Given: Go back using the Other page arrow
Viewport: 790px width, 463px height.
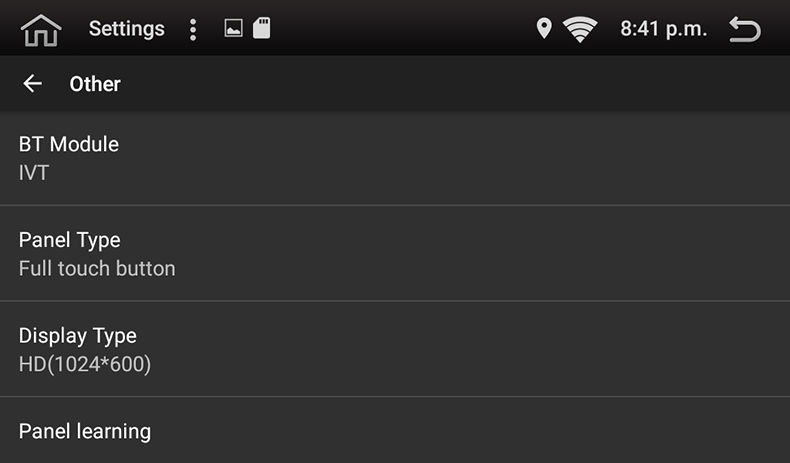Looking at the screenshot, I should (x=33, y=84).
